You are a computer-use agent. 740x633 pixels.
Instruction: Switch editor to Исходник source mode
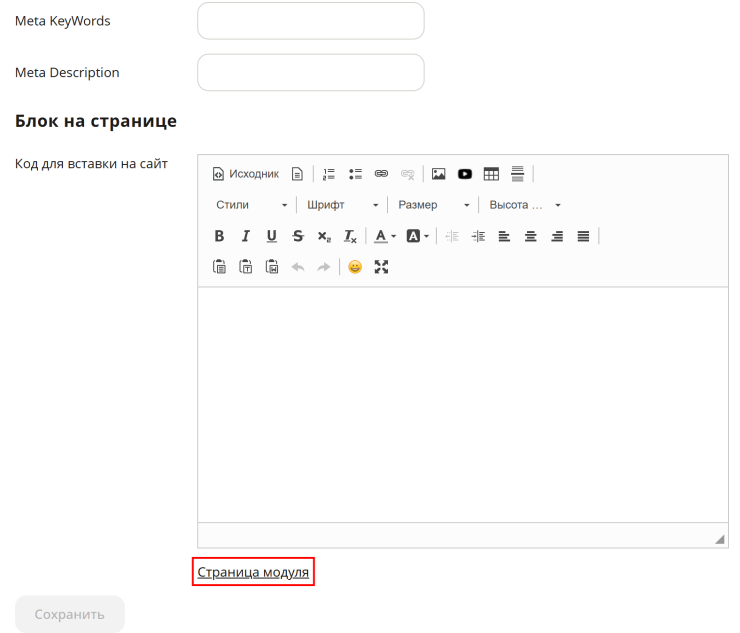point(246,174)
